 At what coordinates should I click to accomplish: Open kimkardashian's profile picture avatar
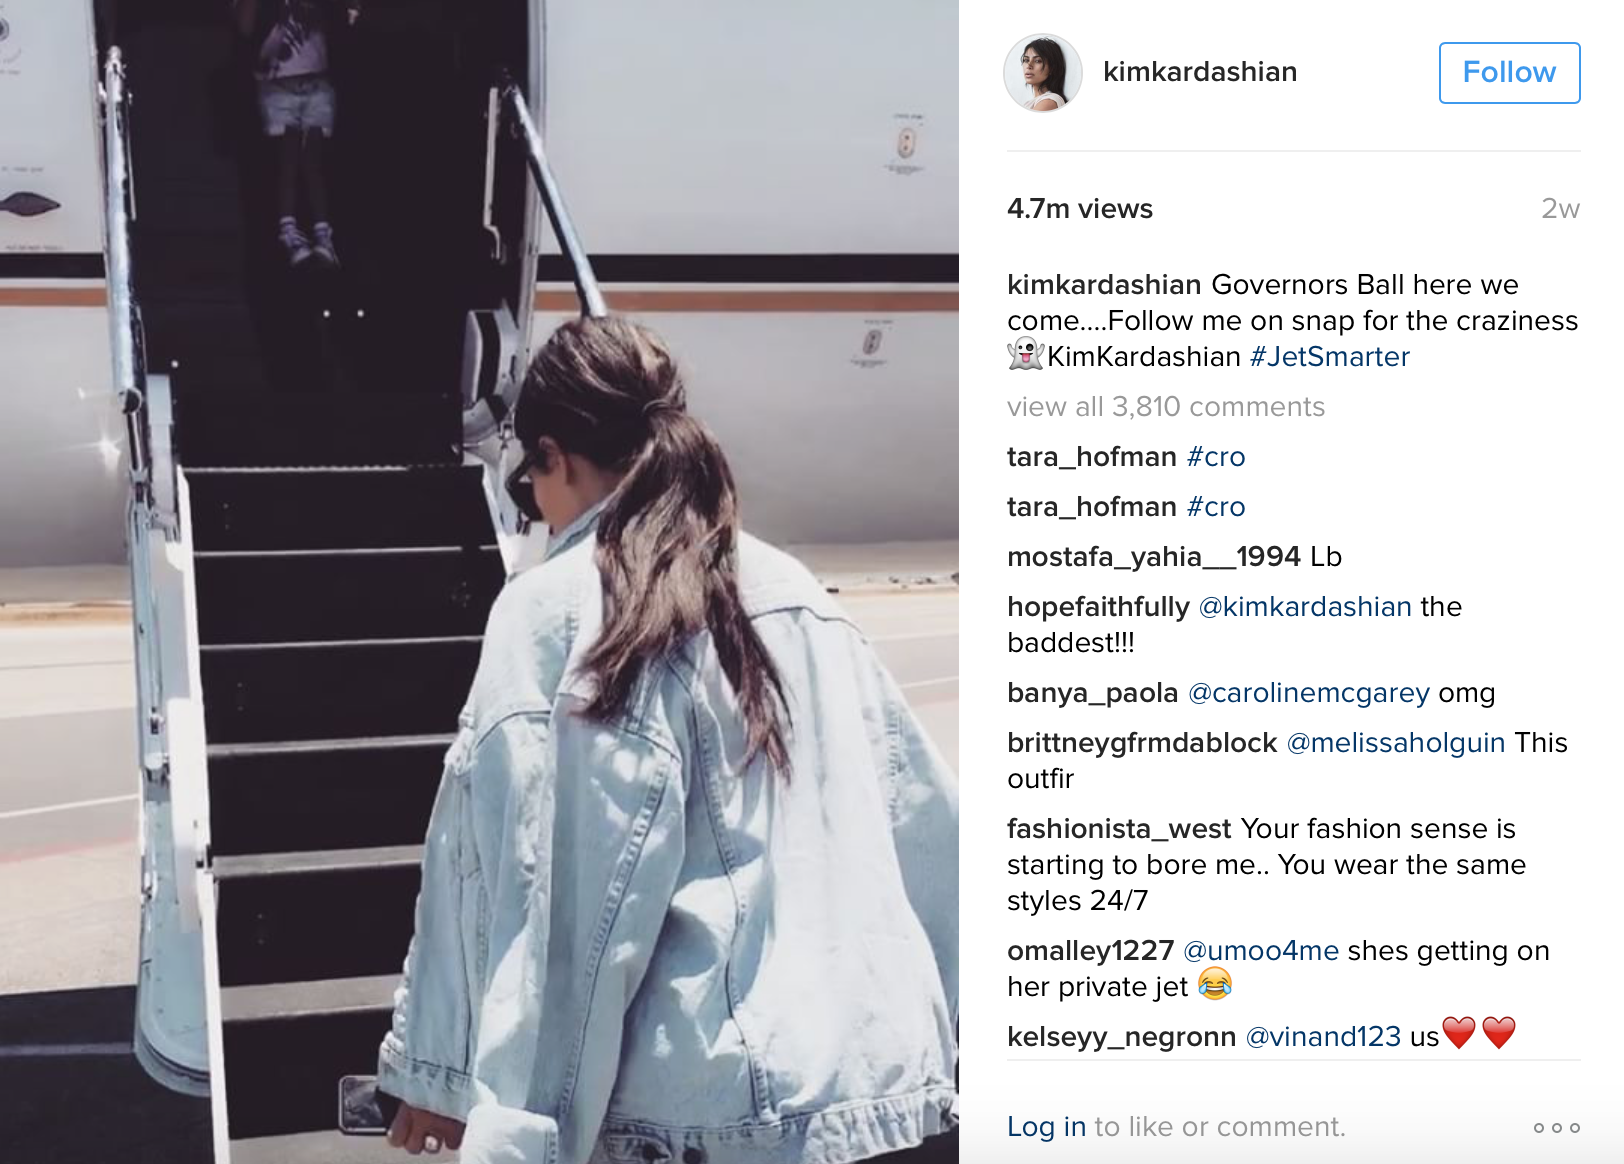click(x=1043, y=72)
